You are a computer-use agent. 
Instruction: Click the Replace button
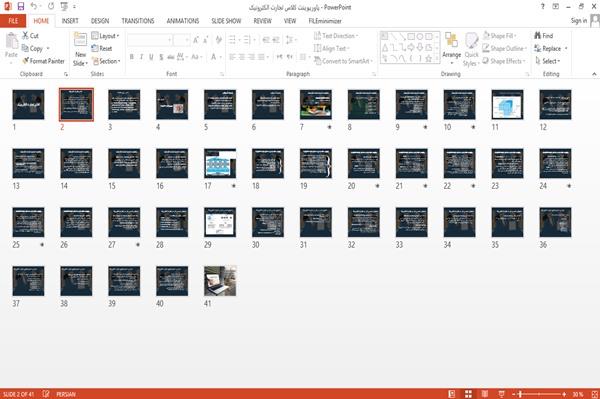click(551, 48)
